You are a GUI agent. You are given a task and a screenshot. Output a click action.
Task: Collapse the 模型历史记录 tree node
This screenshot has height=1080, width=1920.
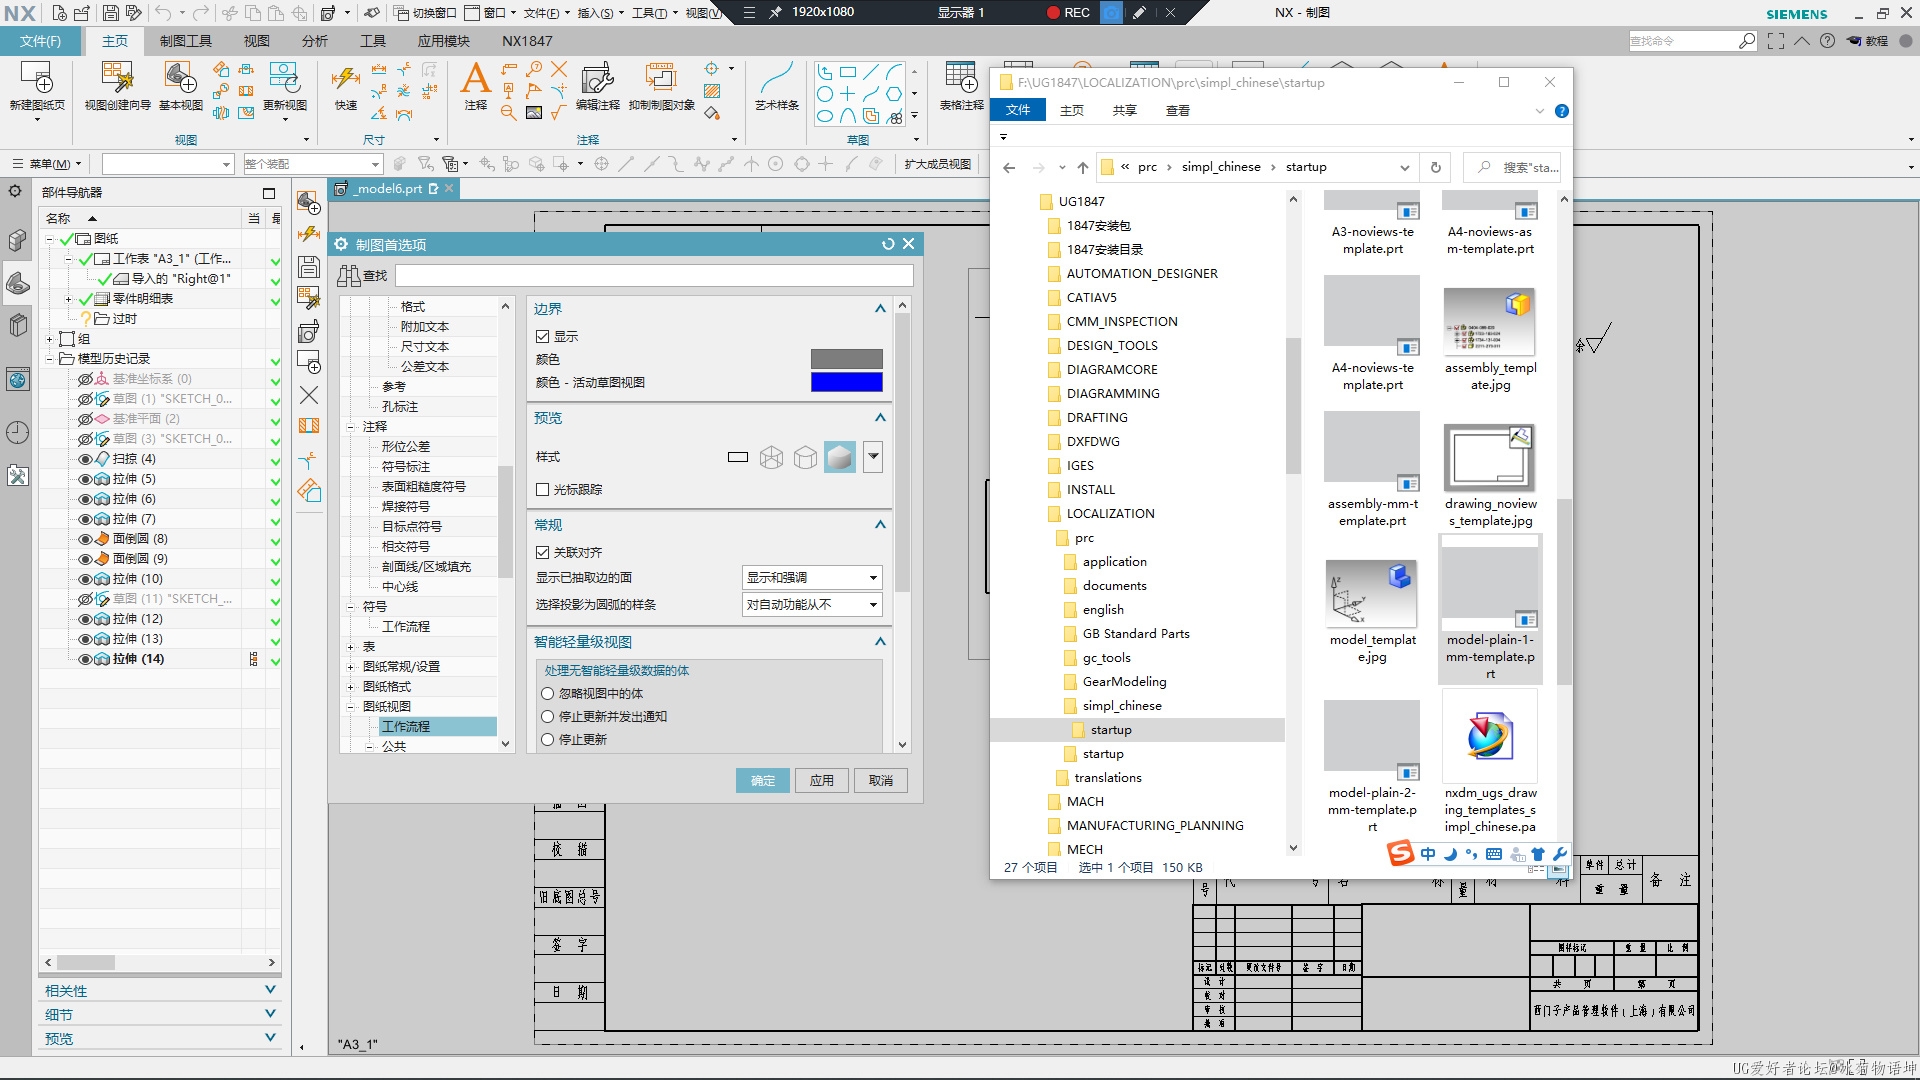(49, 359)
